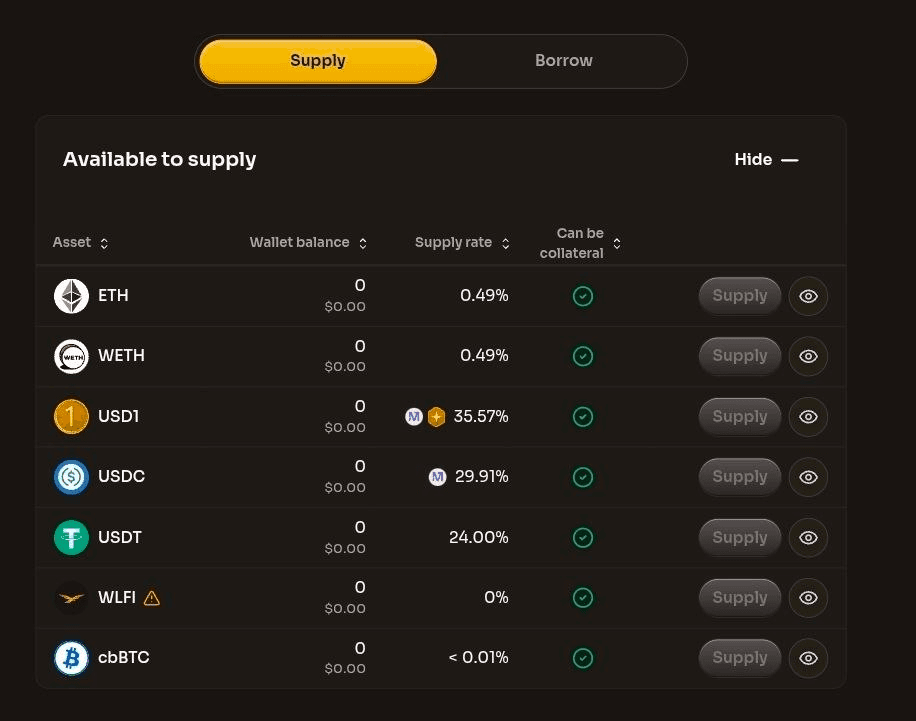Click the cbBTC Bitcoin icon
The height and width of the screenshot is (721, 916).
coord(71,658)
